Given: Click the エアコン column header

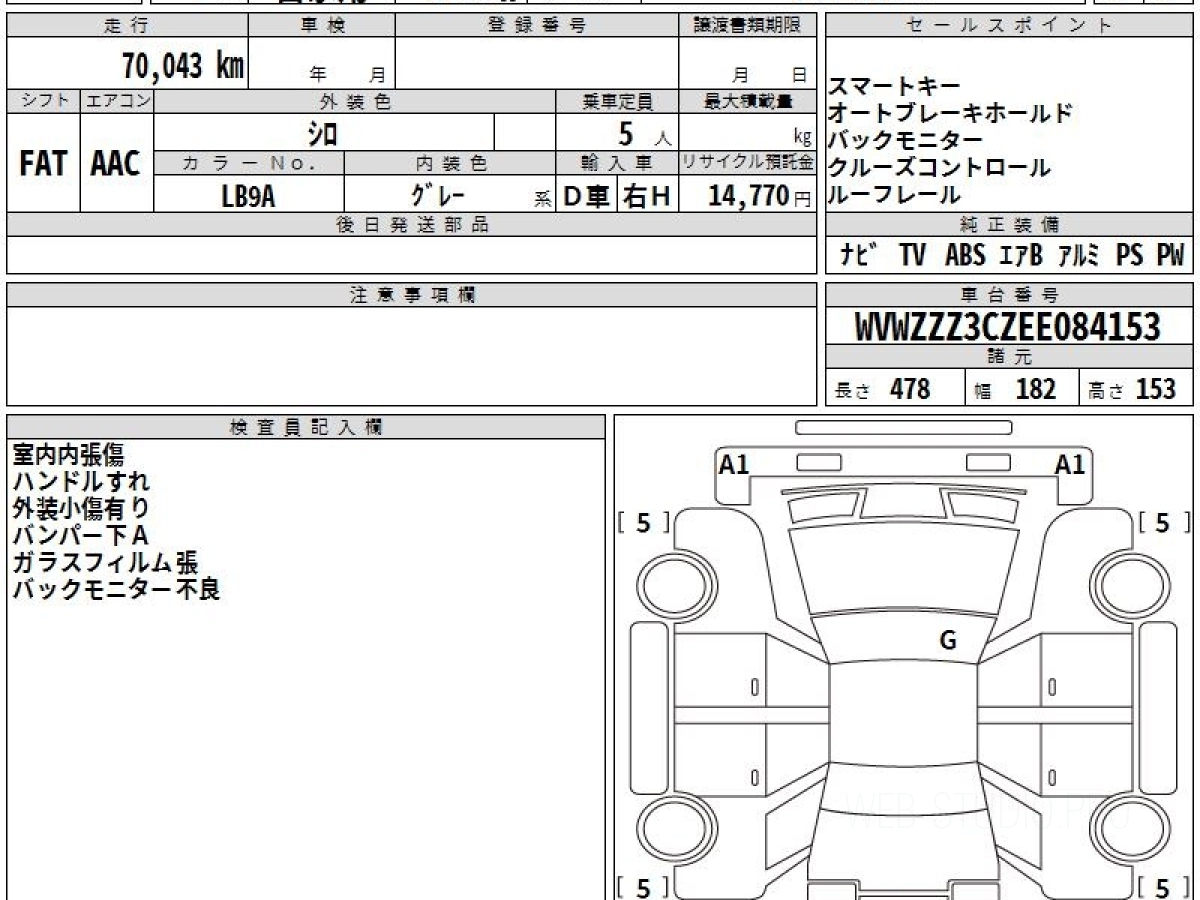Looking at the screenshot, I should pyautogui.click(x=117, y=101).
